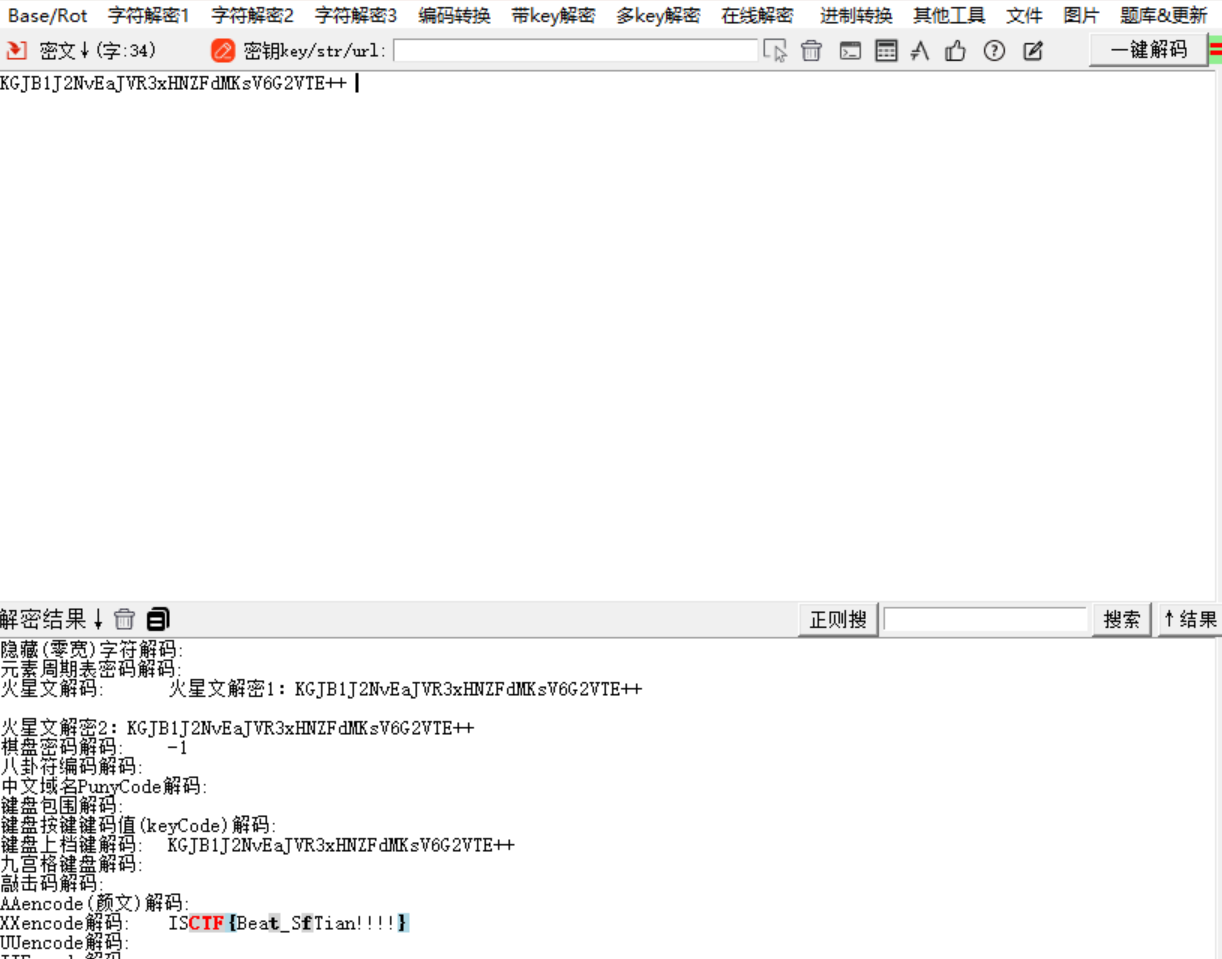Open the 编码转换 menu
Viewport: 1222px width, 959px height.
pyautogui.click(x=454, y=16)
